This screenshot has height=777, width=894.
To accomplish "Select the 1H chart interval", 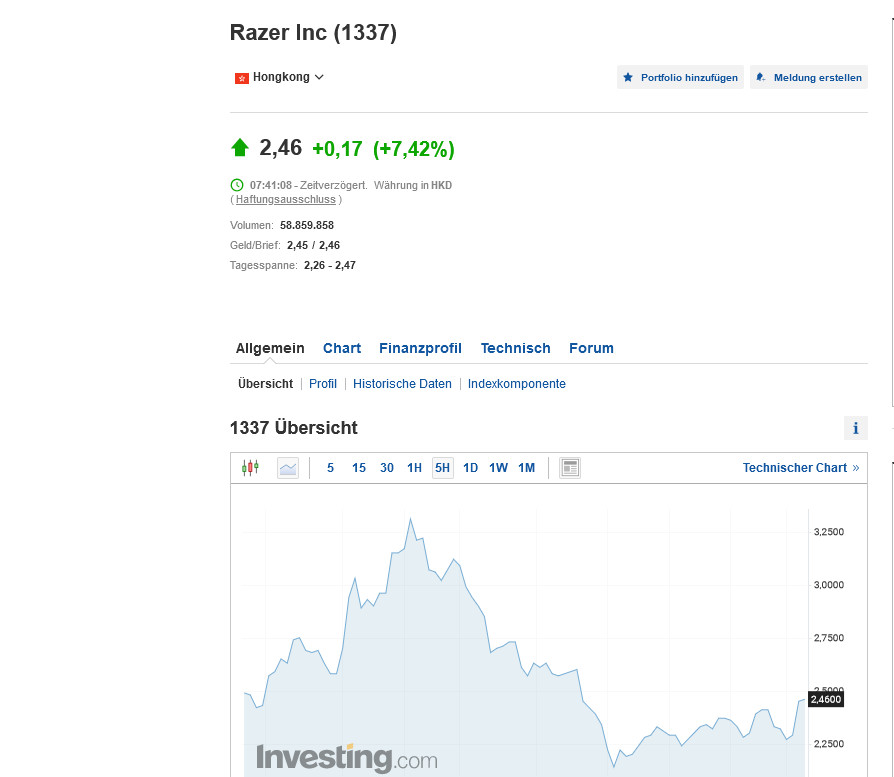I will 414,468.
